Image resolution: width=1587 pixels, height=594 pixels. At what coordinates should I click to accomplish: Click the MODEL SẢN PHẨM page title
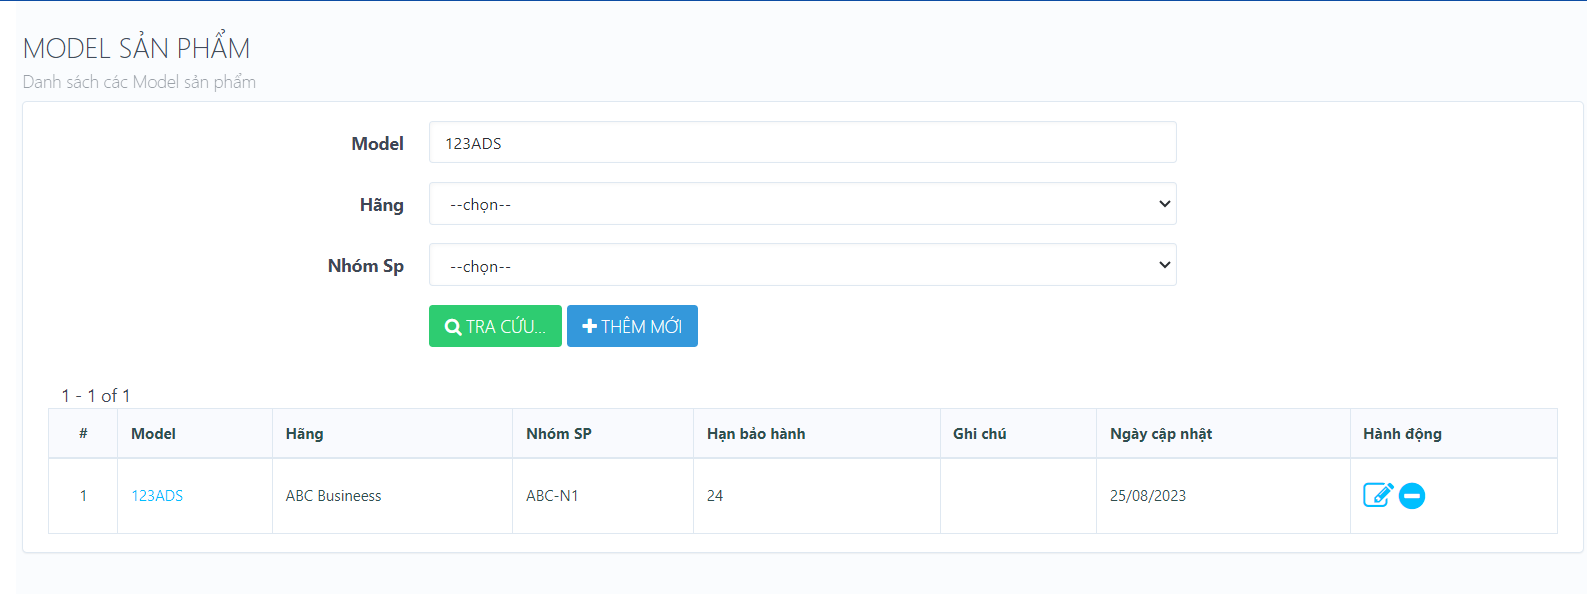[x=136, y=48]
